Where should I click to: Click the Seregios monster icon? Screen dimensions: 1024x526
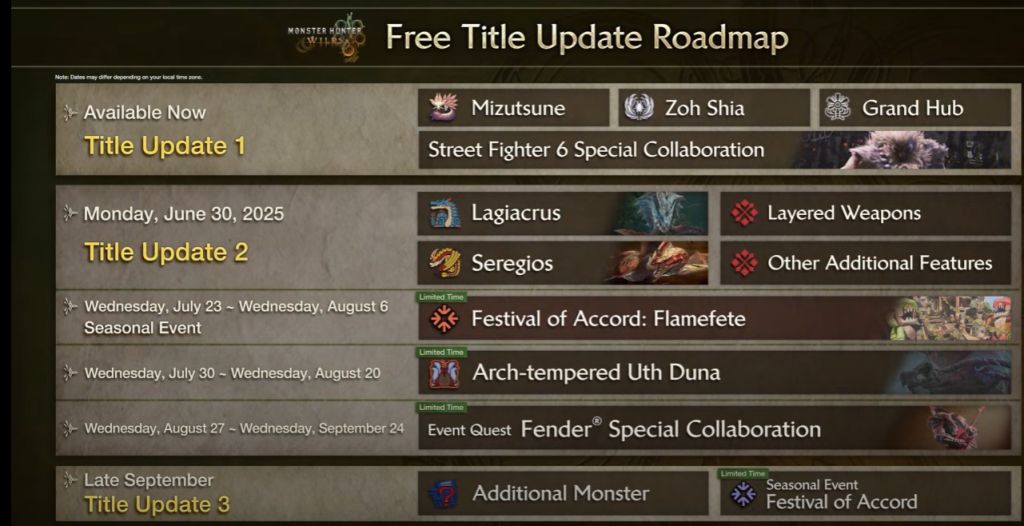445,263
